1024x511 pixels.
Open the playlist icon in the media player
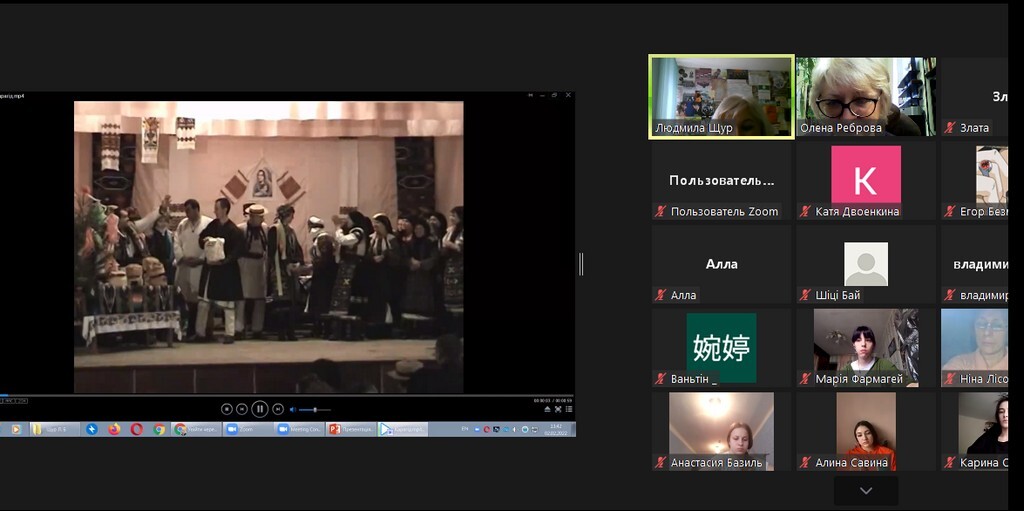569,409
